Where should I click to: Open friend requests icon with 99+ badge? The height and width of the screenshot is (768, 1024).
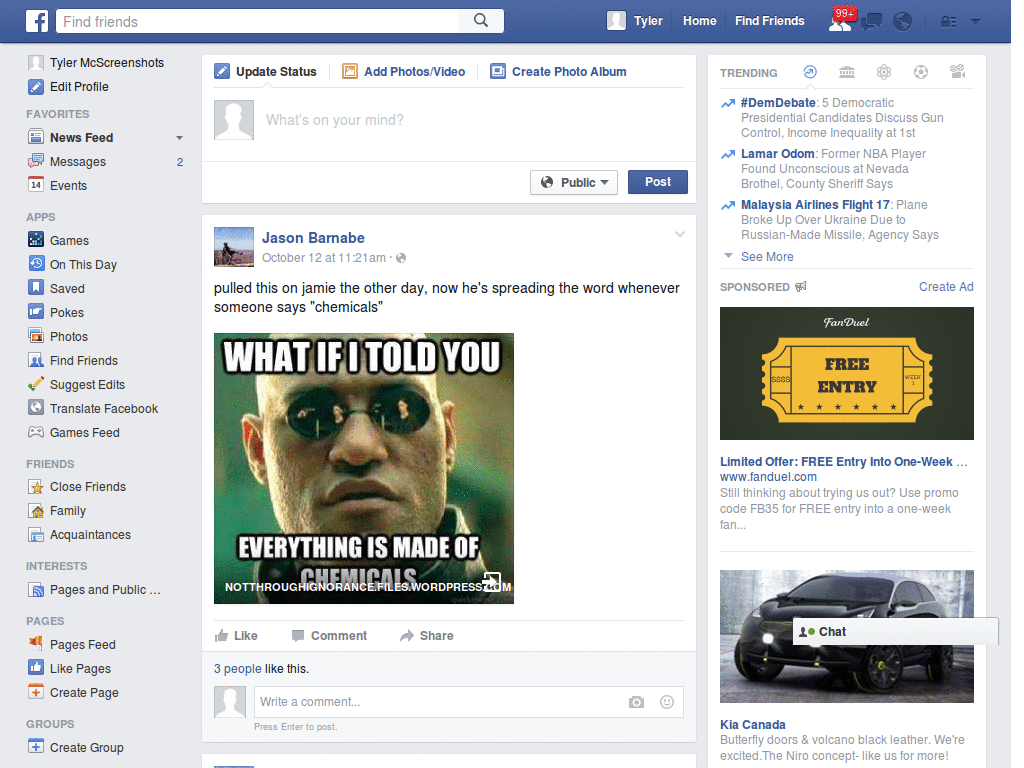point(841,21)
